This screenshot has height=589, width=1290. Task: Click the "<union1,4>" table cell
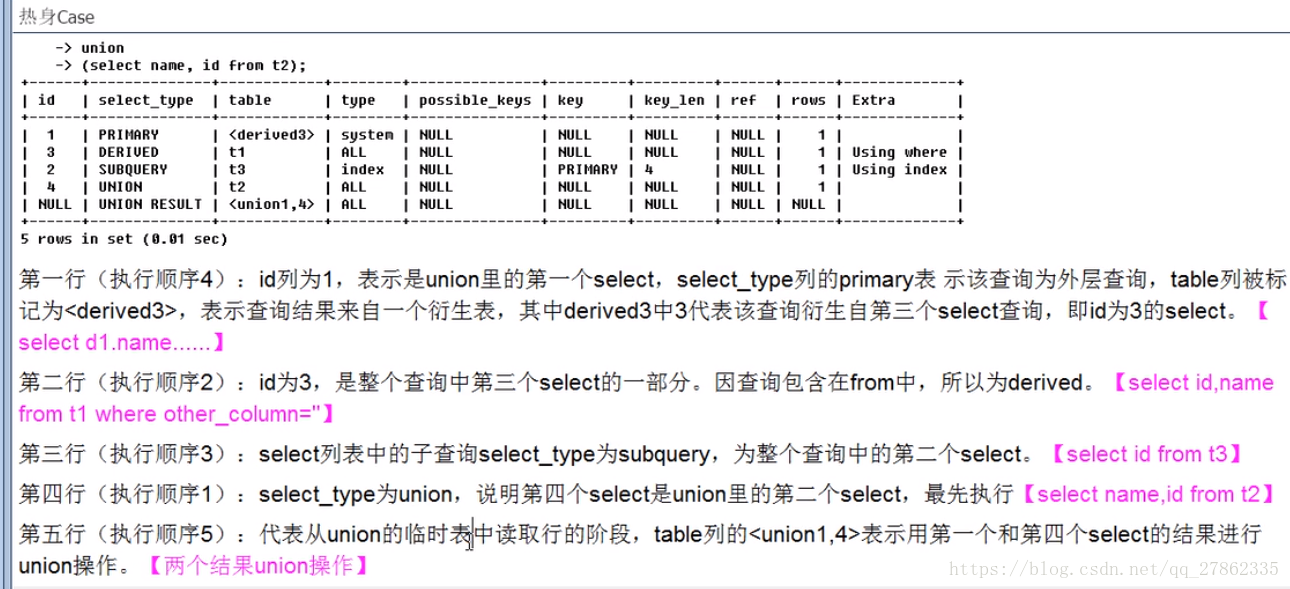pyautogui.click(x=271, y=204)
